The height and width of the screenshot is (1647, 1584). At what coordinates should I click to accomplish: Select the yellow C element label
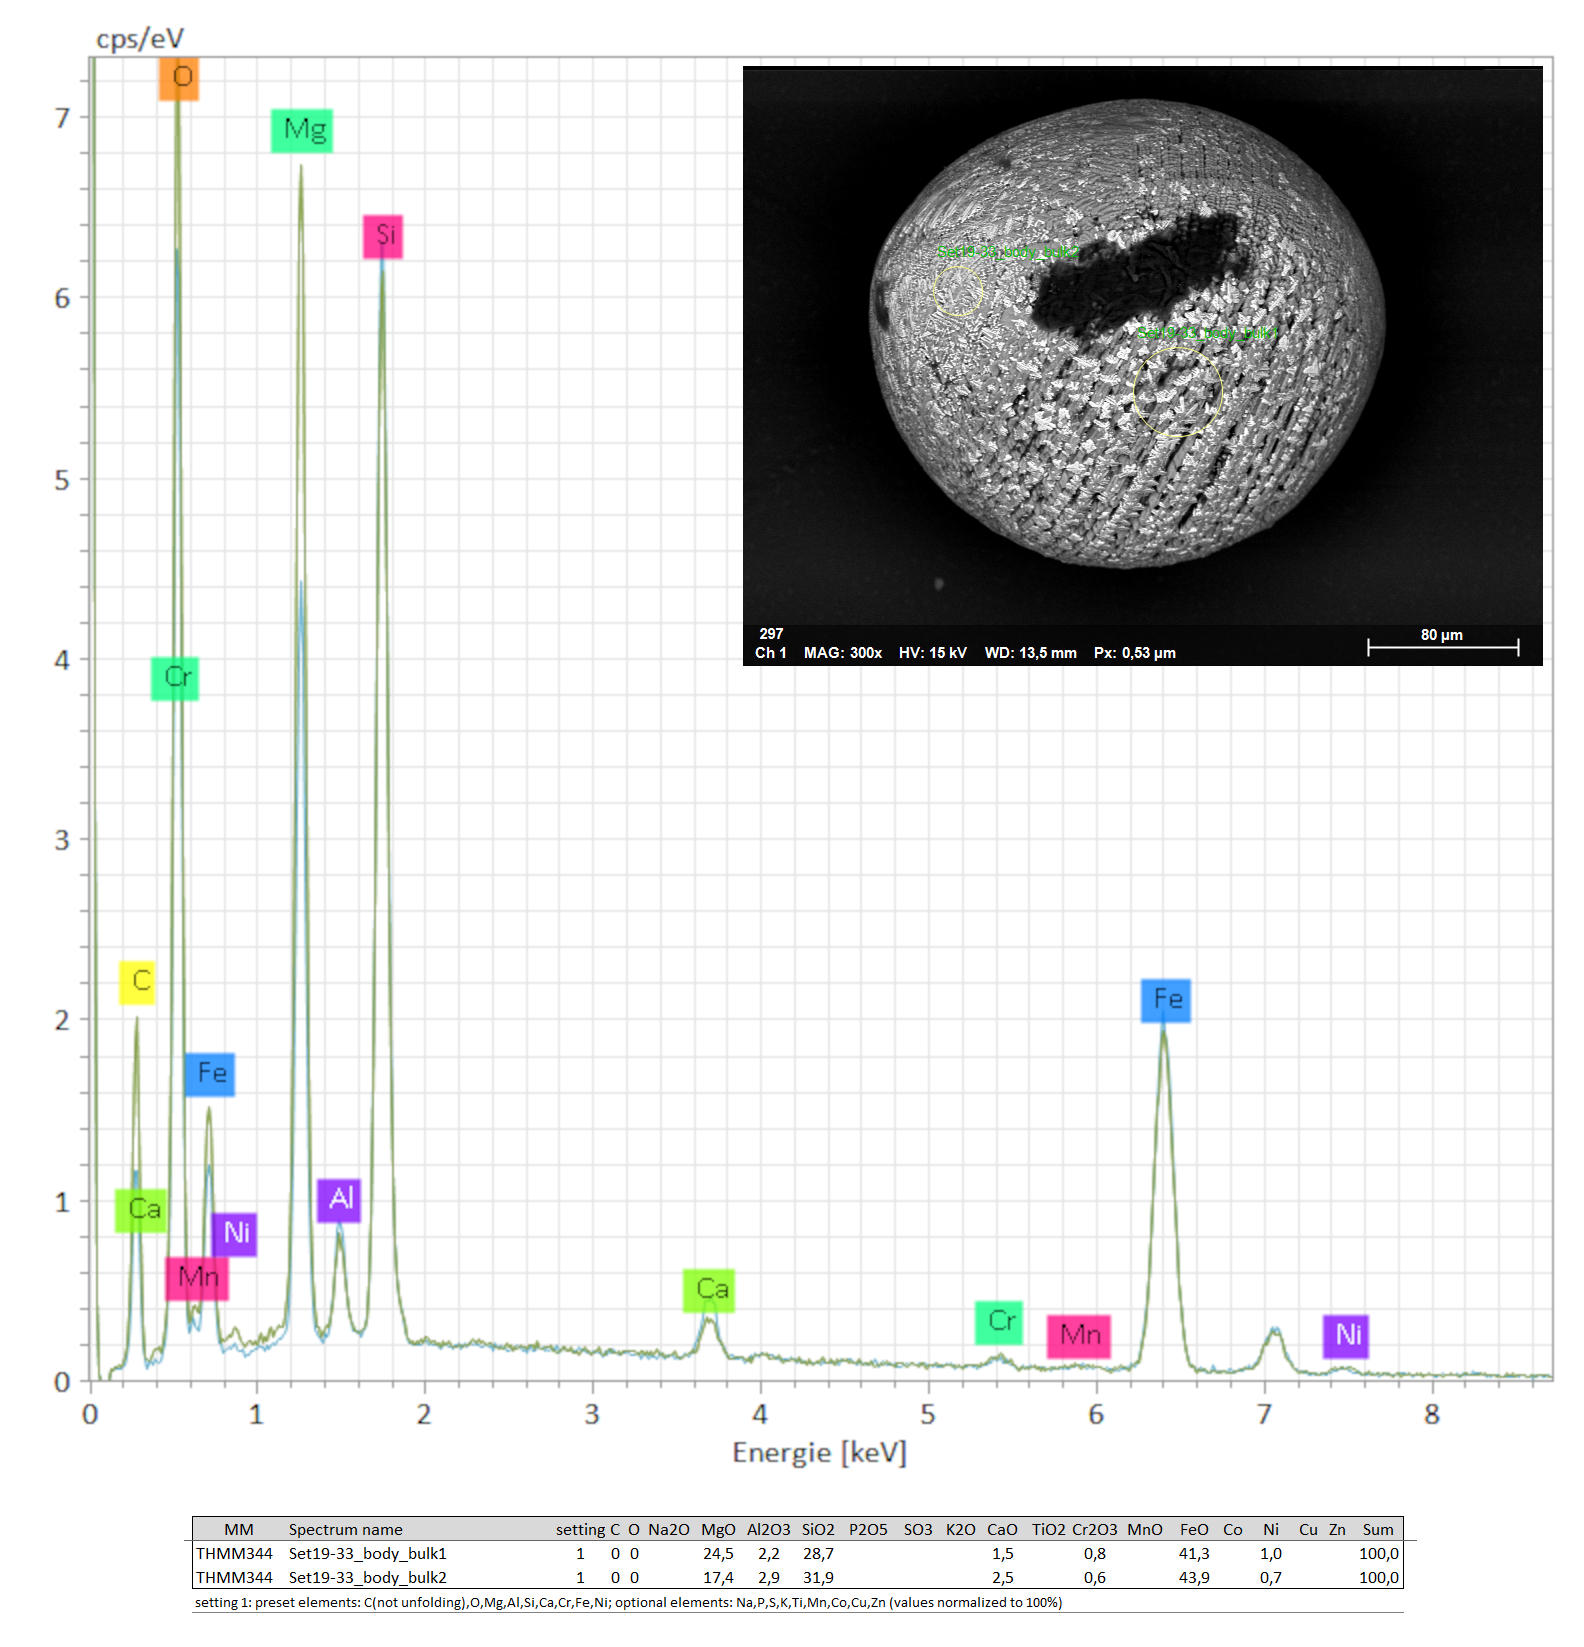138,982
